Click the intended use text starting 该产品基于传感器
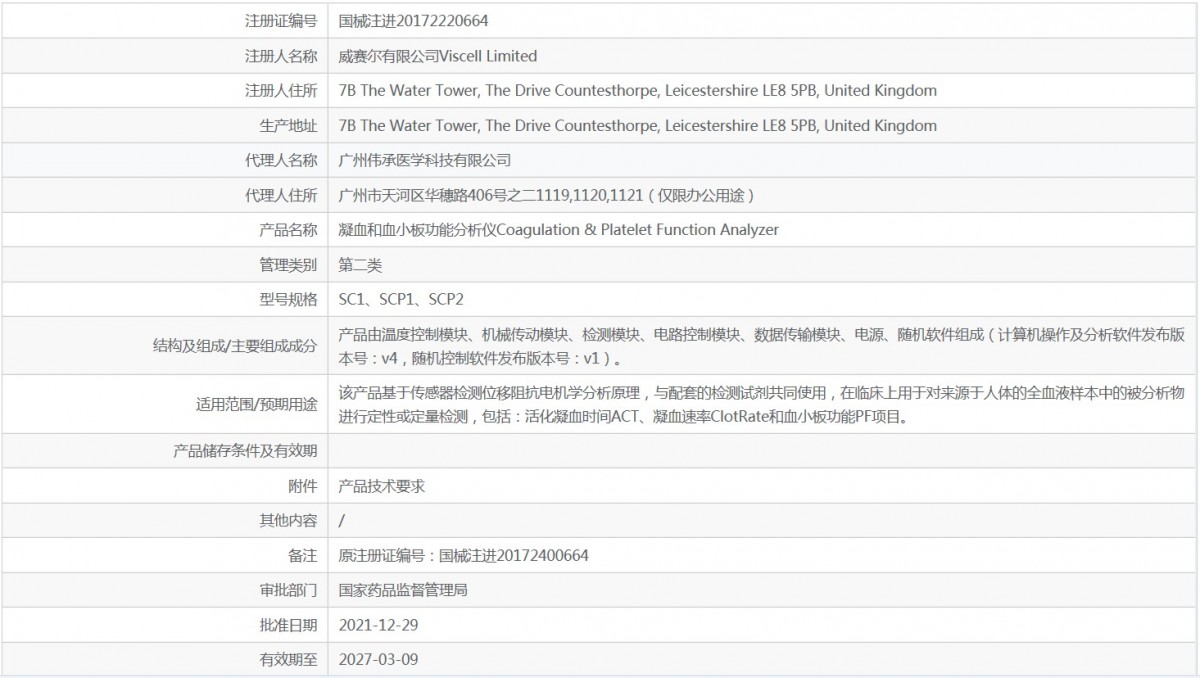 click(762, 405)
